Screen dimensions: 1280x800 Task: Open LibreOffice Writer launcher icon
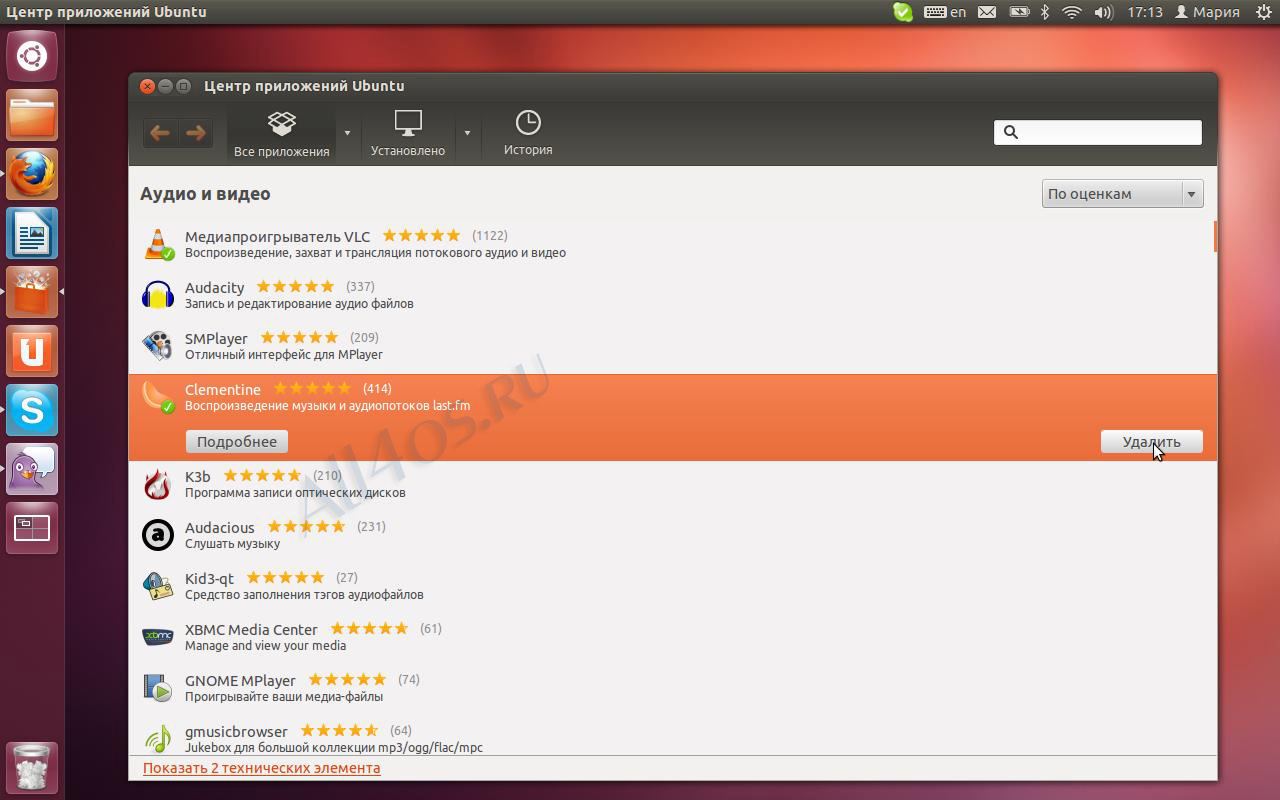click(x=32, y=233)
